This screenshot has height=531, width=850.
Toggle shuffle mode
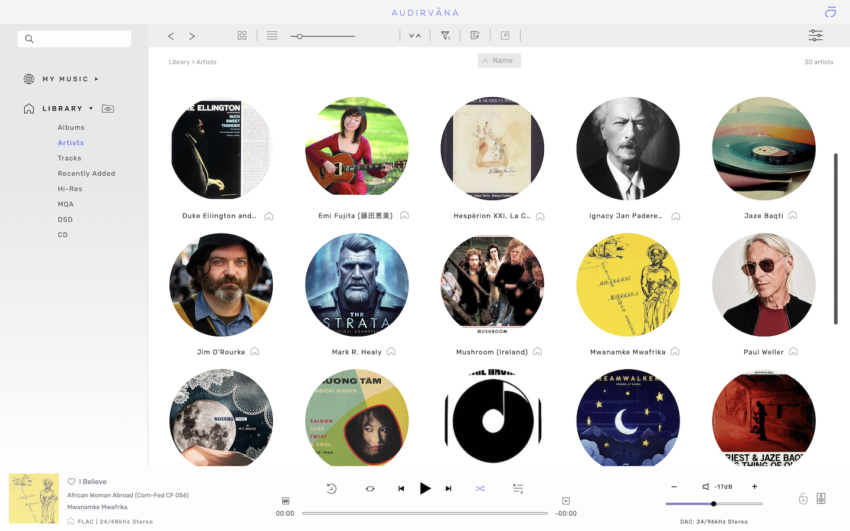coord(480,489)
